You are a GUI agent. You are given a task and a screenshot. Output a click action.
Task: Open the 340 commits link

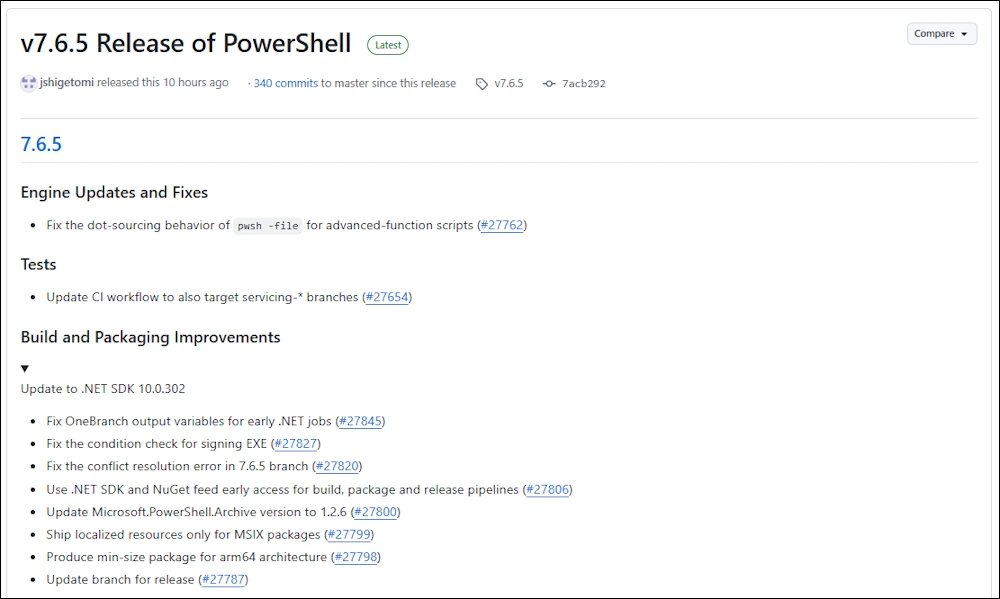(x=286, y=83)
